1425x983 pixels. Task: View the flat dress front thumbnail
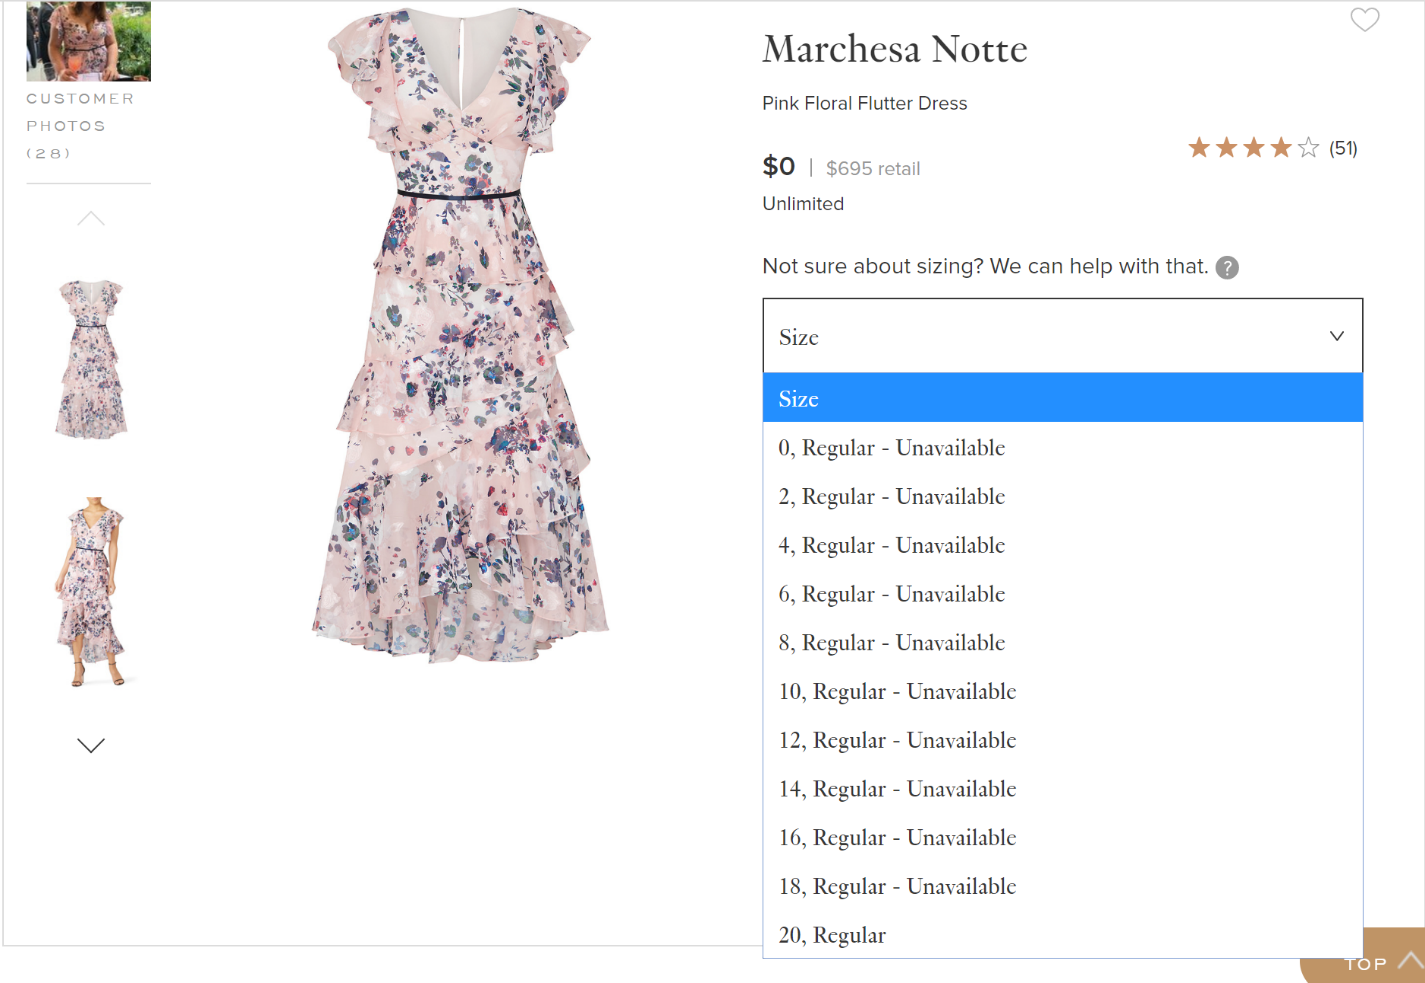[x=91, y=359]
